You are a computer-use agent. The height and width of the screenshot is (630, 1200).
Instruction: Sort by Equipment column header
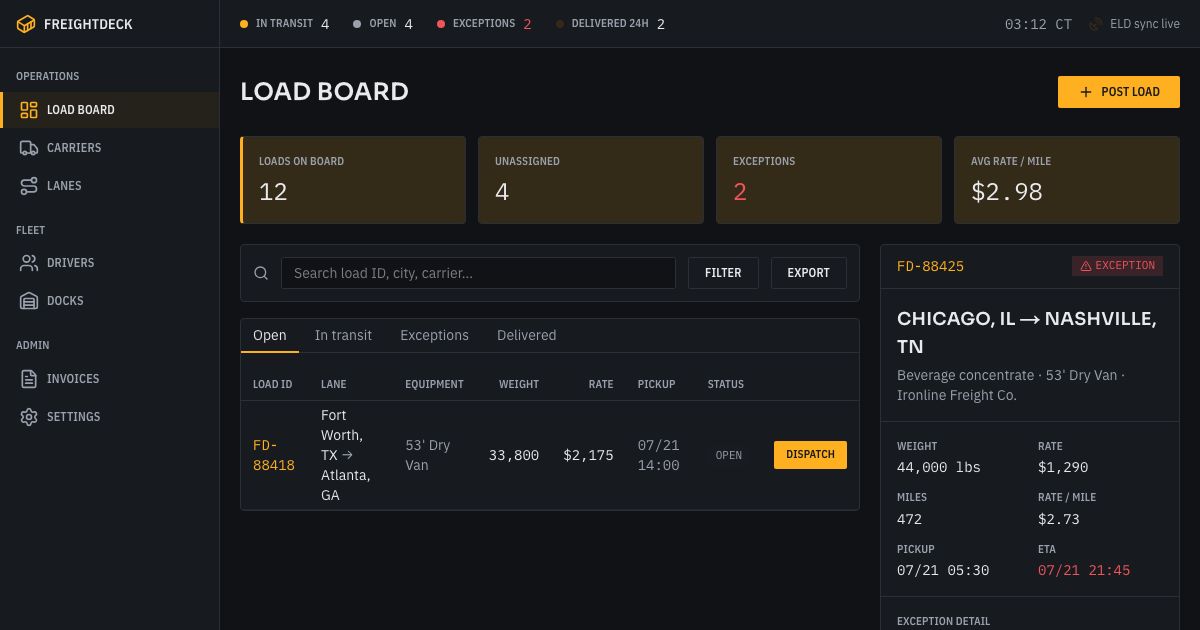click(x=434, y=384)
